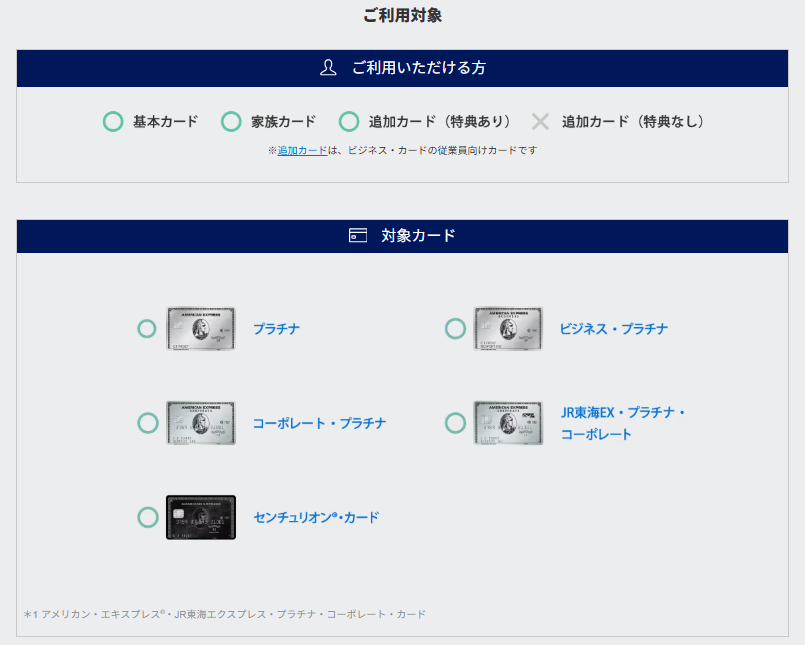Click the green circle beside 追加カード（特典あり）
Viewport: 805px width, 645px height.
tap(349, 122)
